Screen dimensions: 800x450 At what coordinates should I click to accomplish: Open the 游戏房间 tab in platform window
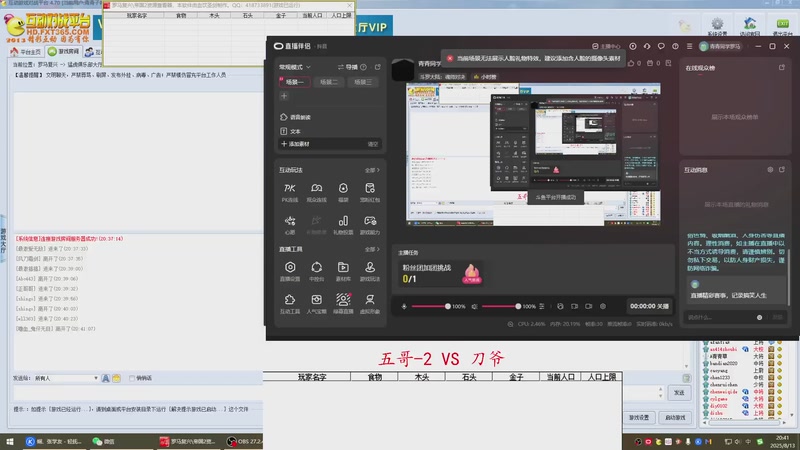[63, 52]
